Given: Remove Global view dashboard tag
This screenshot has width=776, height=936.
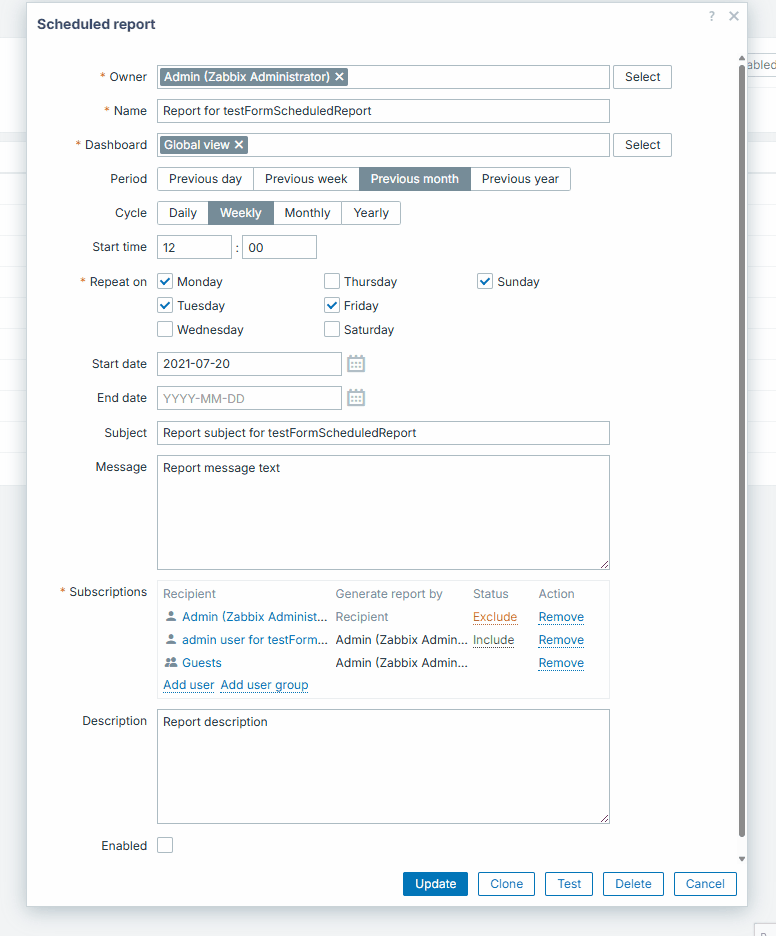Looking at the screenshot, I should pyautogui.click(x=239, y=145).
